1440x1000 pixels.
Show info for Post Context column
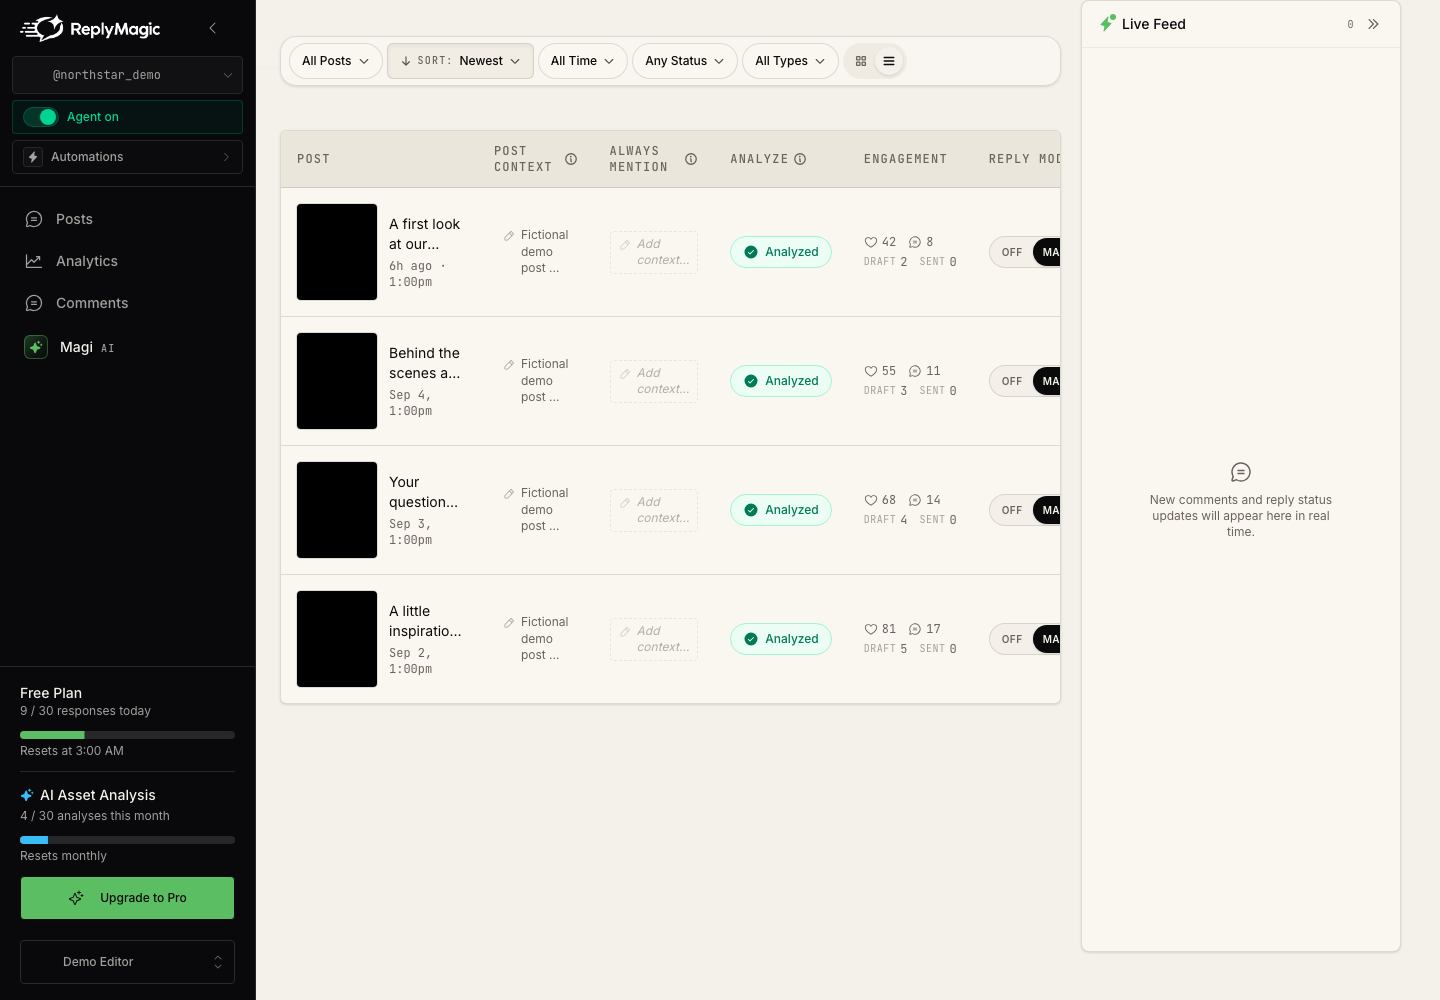pos(571,159)
